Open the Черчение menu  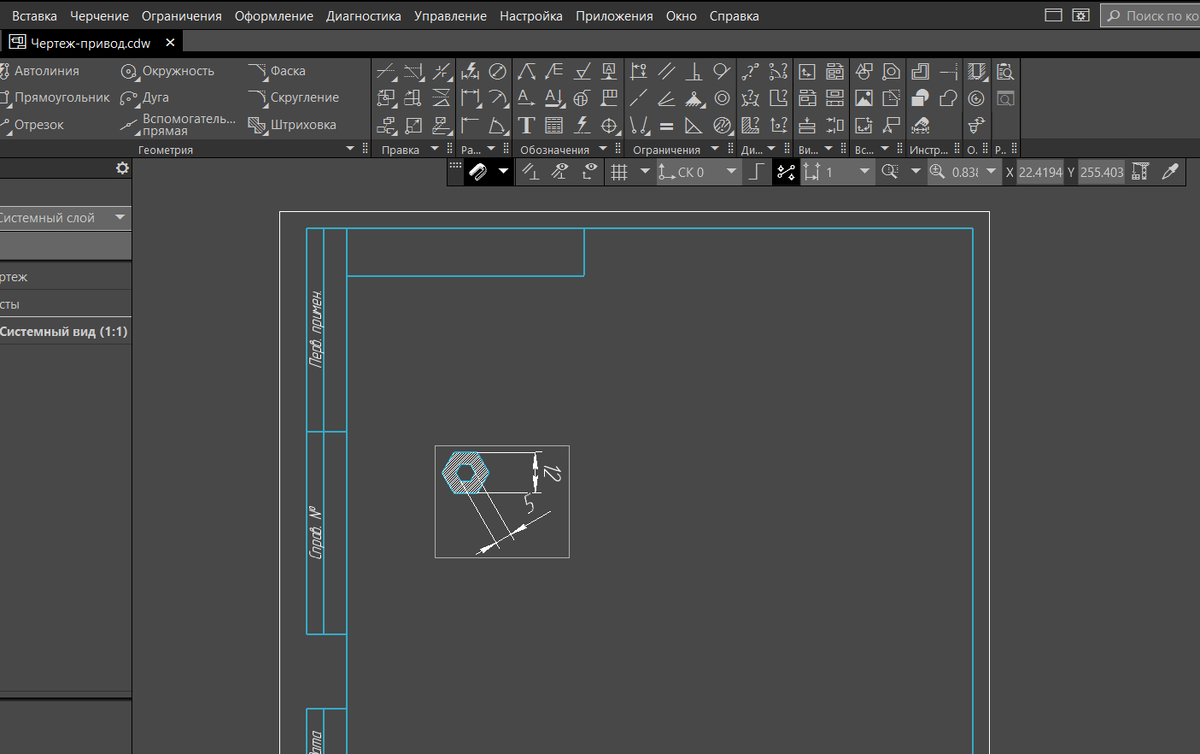click(x=99, y=16)
